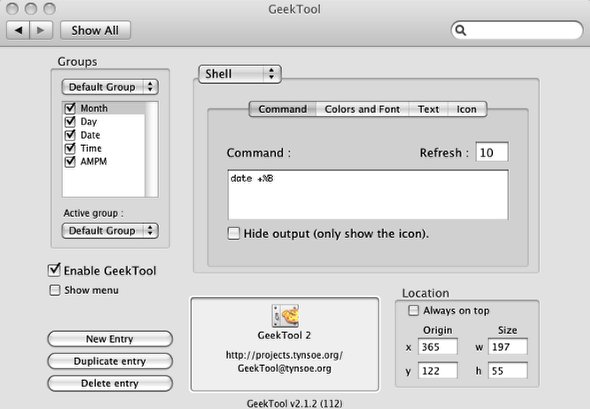Click into the Command text area
The height and width of the screenshot is (409, 590).
point(368,195)
